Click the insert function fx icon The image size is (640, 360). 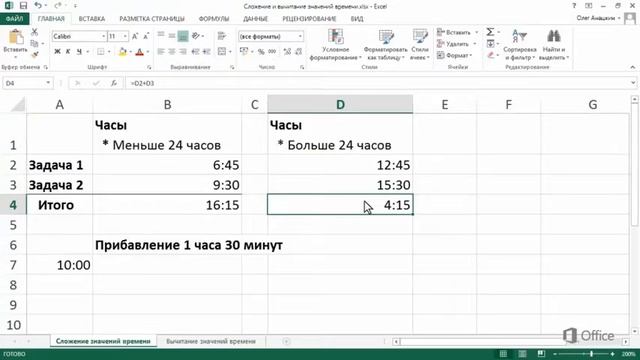point(114,83)
